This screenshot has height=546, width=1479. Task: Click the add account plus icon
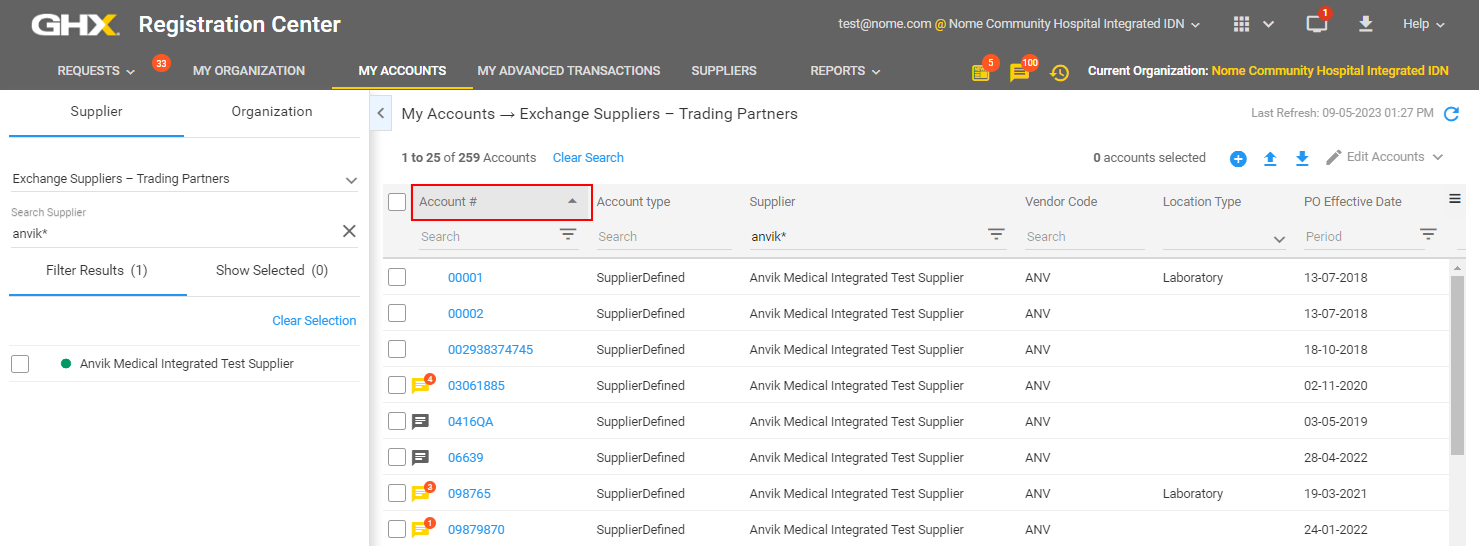[x=1238, y=159]
